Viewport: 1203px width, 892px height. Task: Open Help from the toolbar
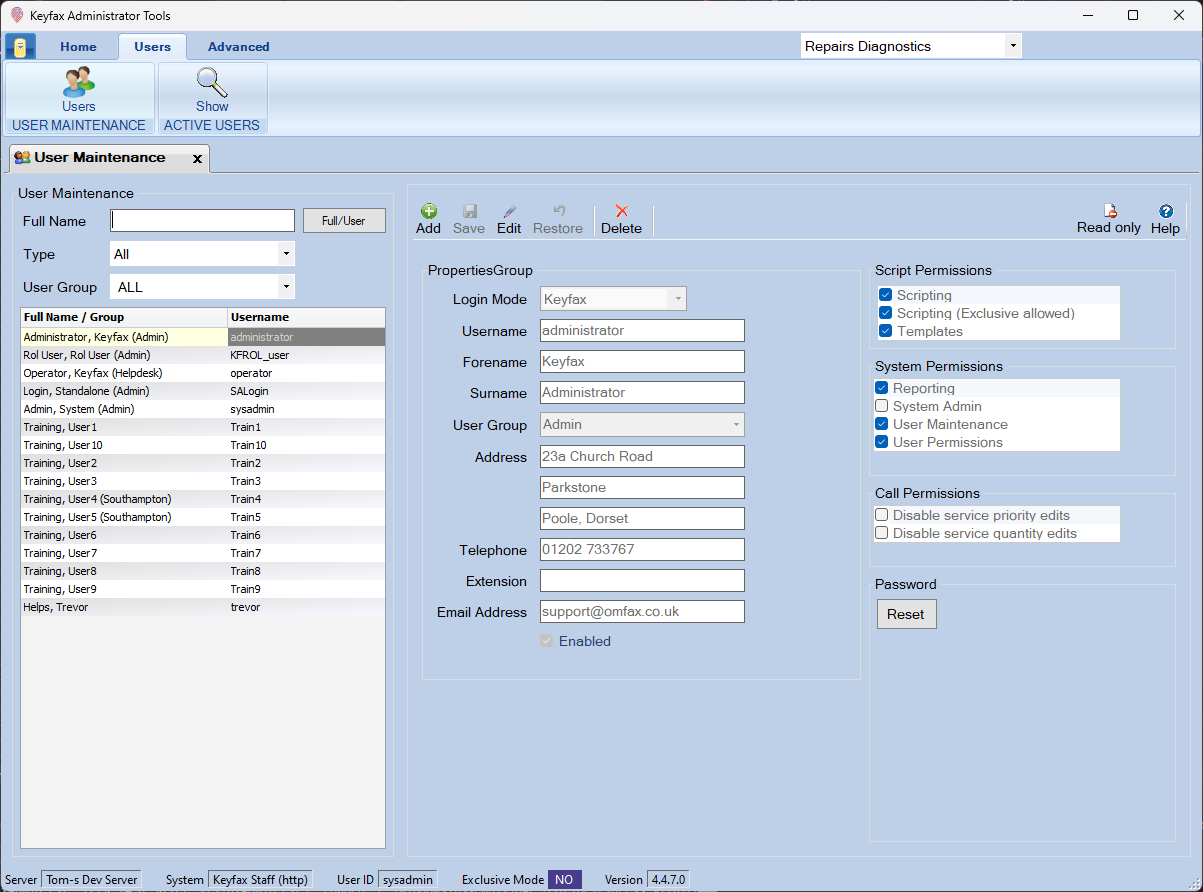(x=1165, y=211)
